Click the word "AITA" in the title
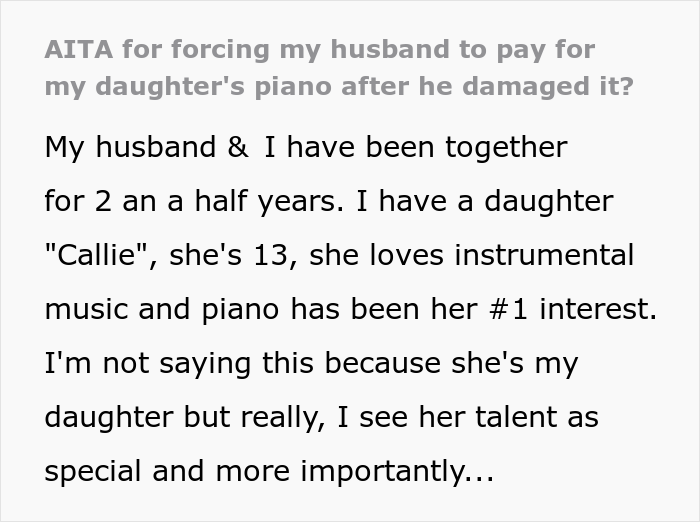This screenshot has width=700, height=522. pyautogui.click(x=79, y=49)
